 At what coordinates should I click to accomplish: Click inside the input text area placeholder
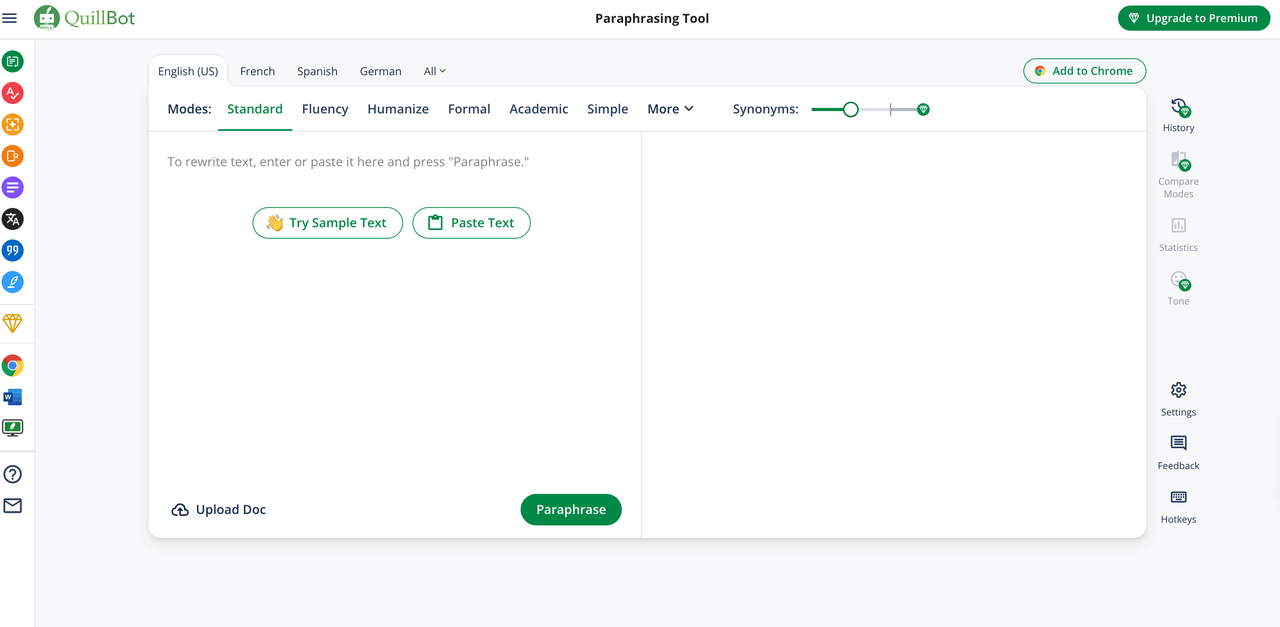tap(348, 162)
